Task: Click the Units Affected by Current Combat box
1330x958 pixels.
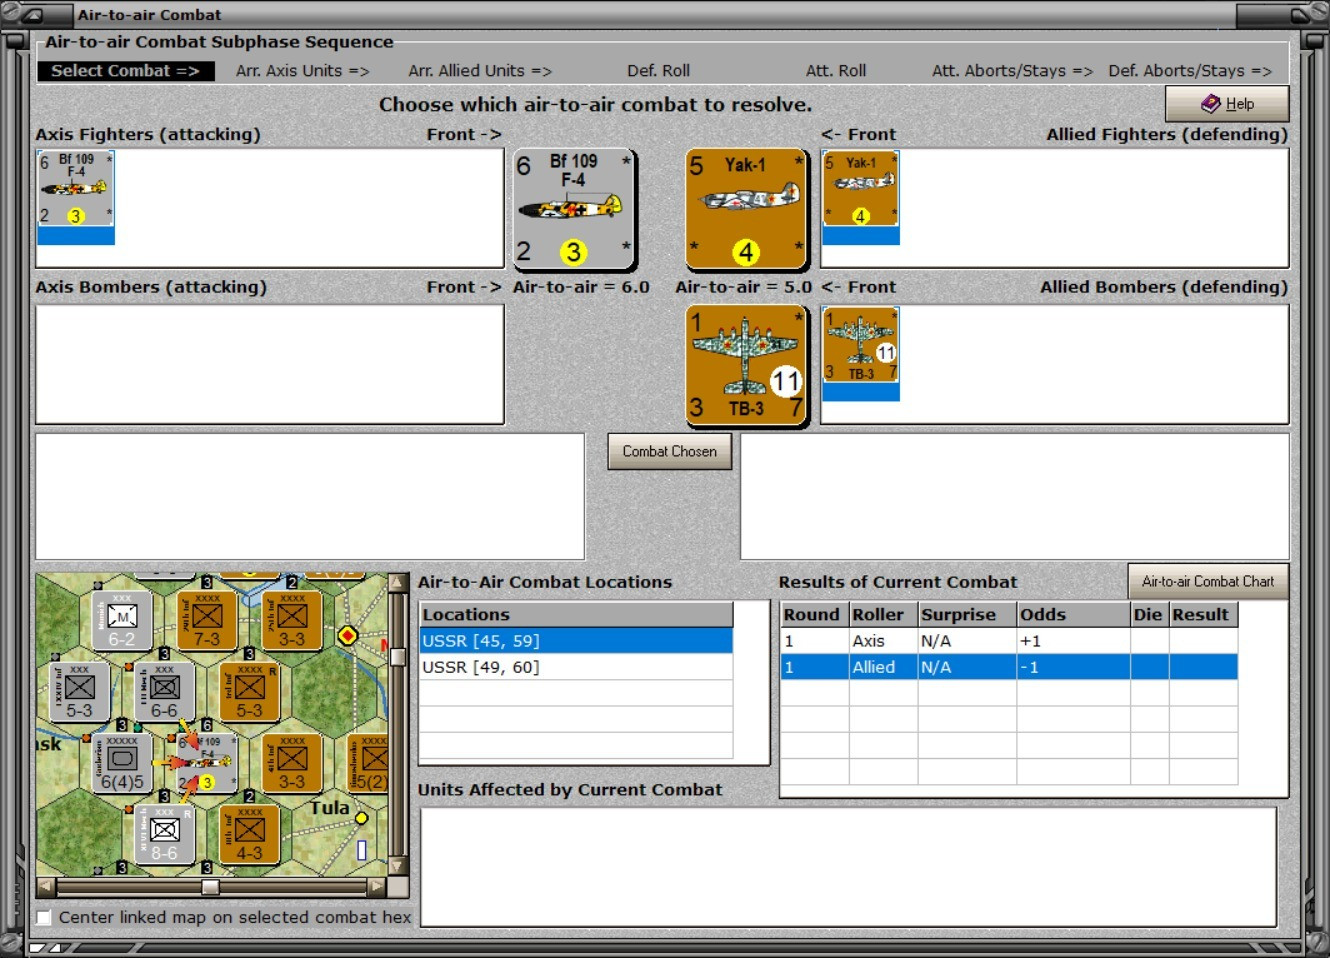Action: click(x=848, y=867)
